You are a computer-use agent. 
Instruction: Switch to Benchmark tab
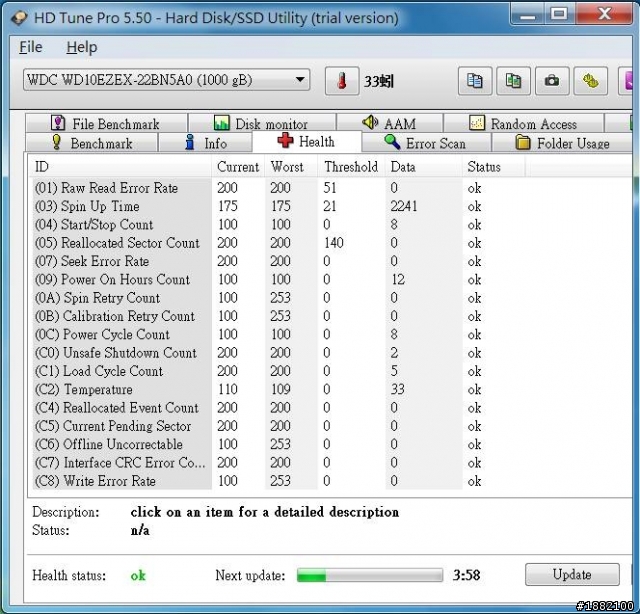tap(91, 143)
